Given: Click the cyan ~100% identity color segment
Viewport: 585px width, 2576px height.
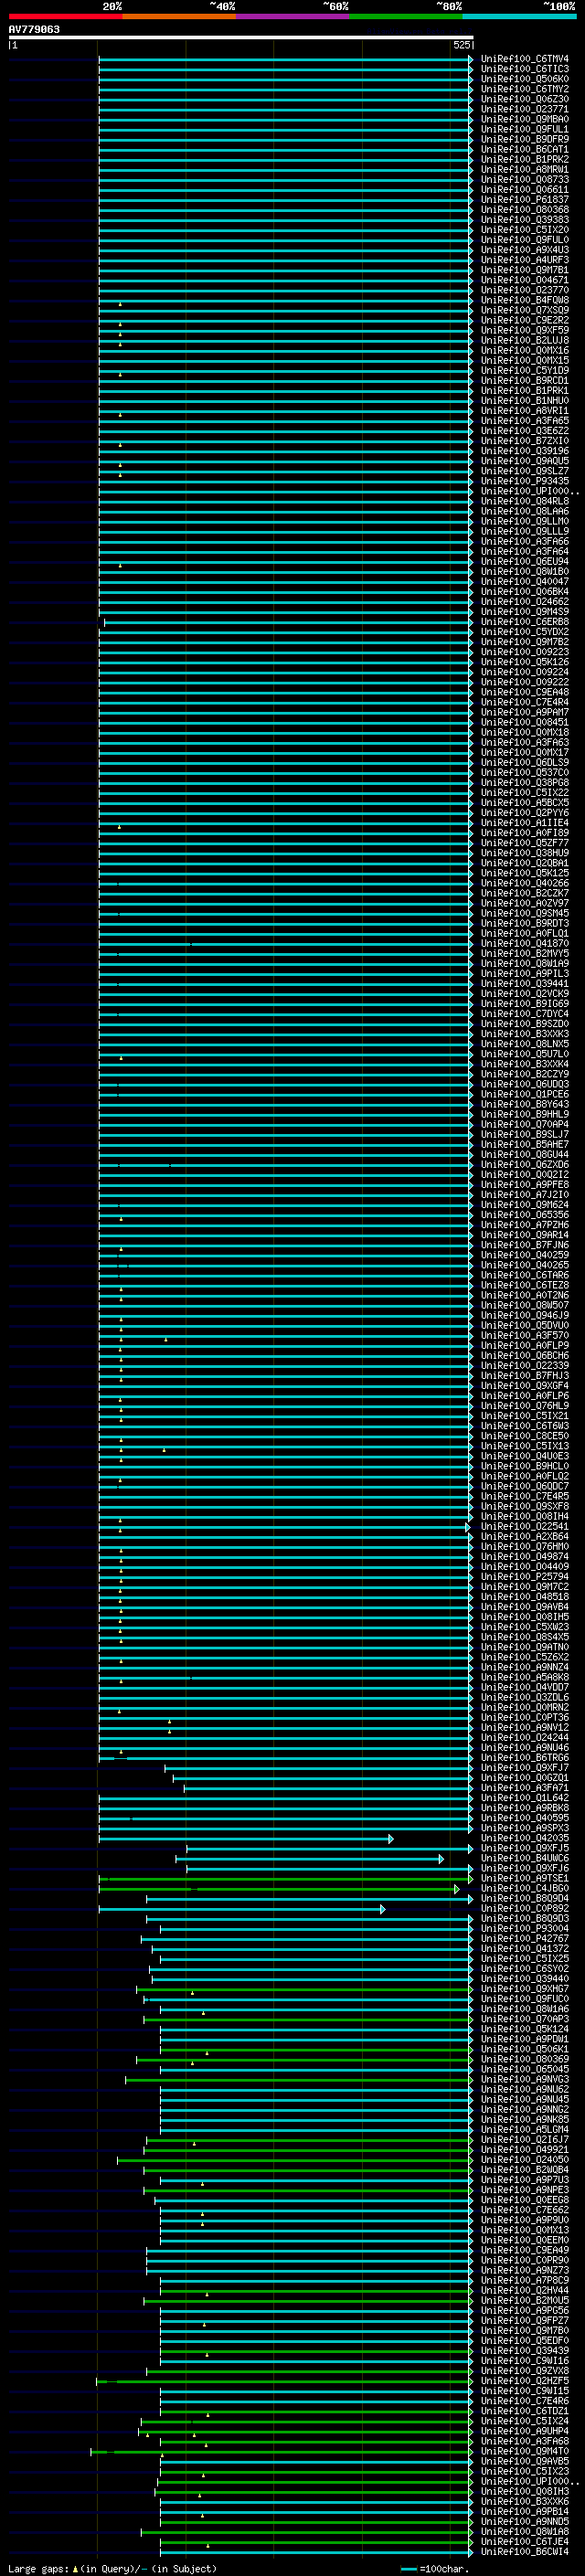Looking at the screenshot, I should 519,16.
